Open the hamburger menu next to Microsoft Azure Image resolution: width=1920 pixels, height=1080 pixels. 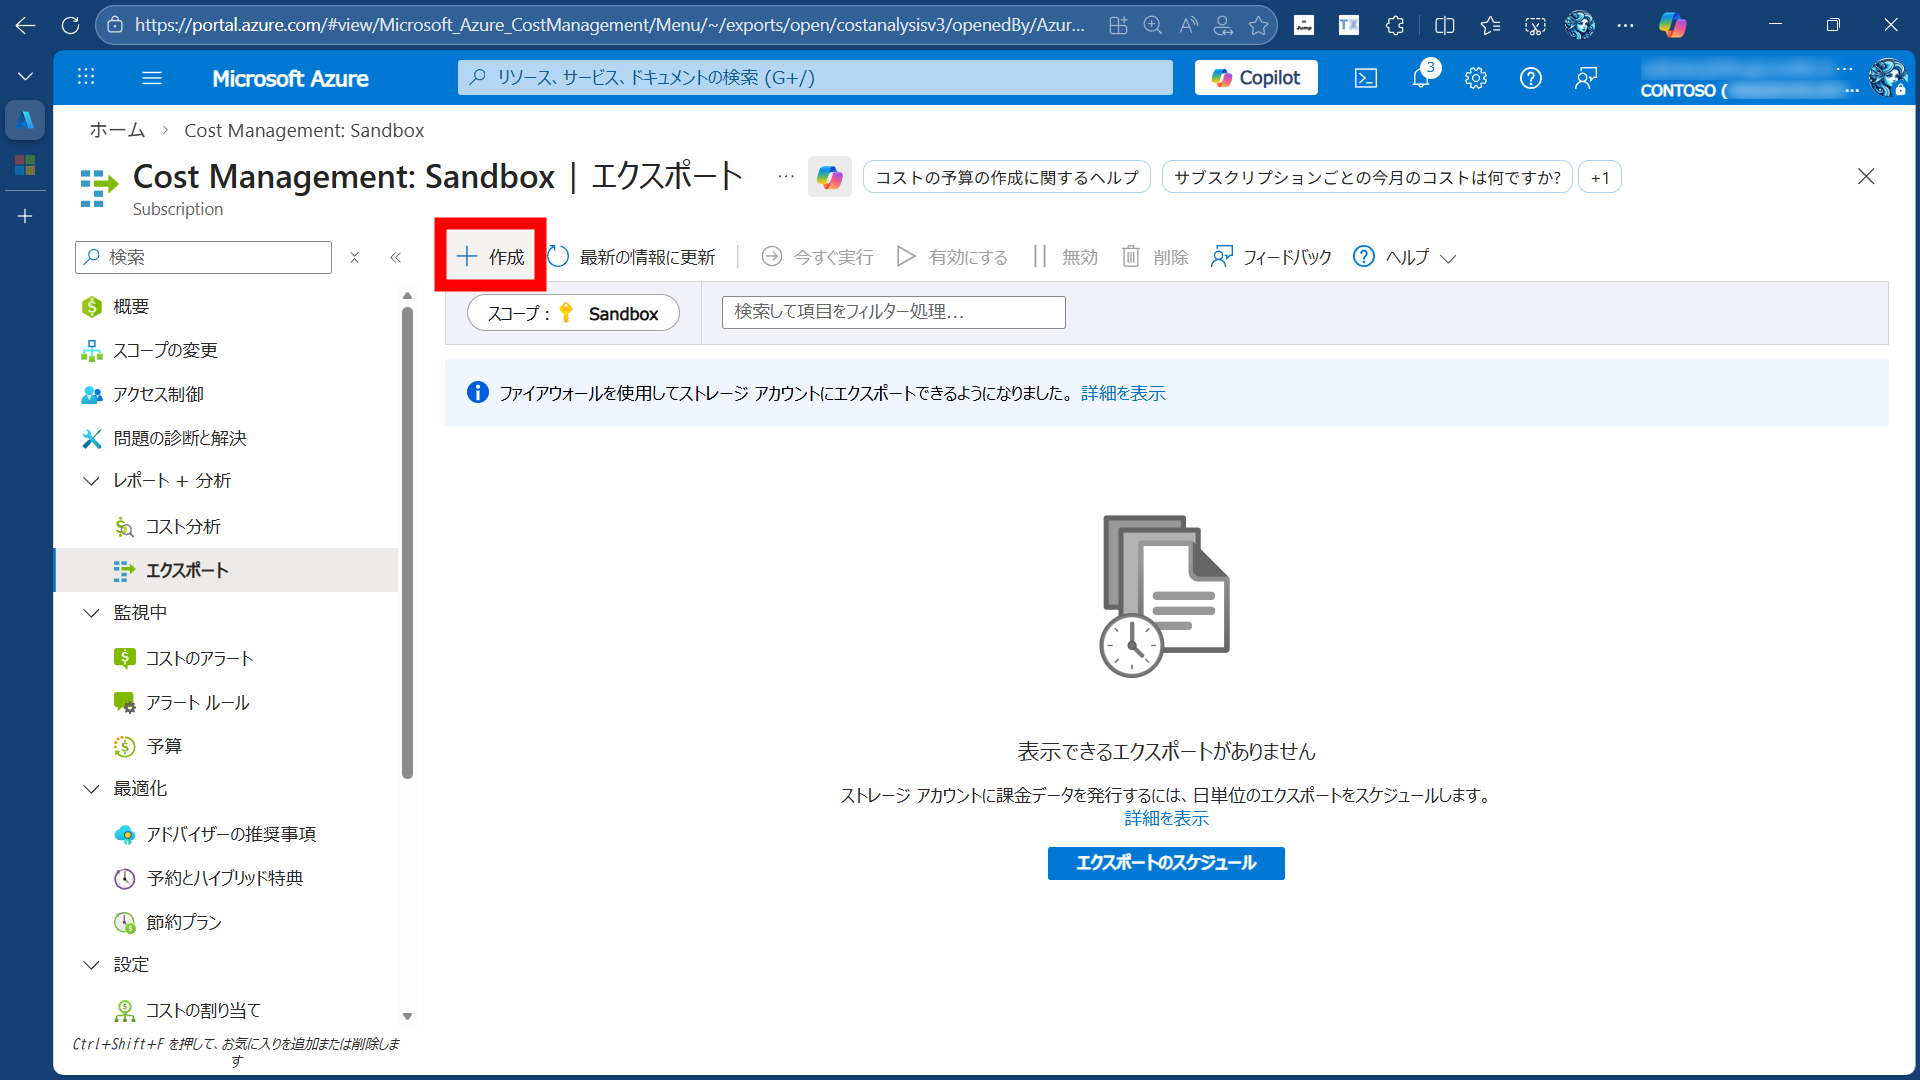(151, 77)
